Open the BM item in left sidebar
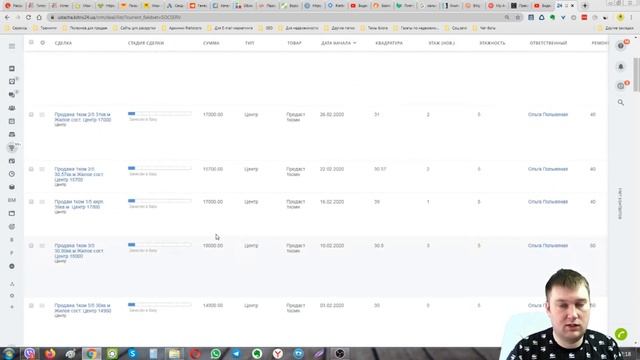Viewport: 640px width, 360px height. [12, 200]
